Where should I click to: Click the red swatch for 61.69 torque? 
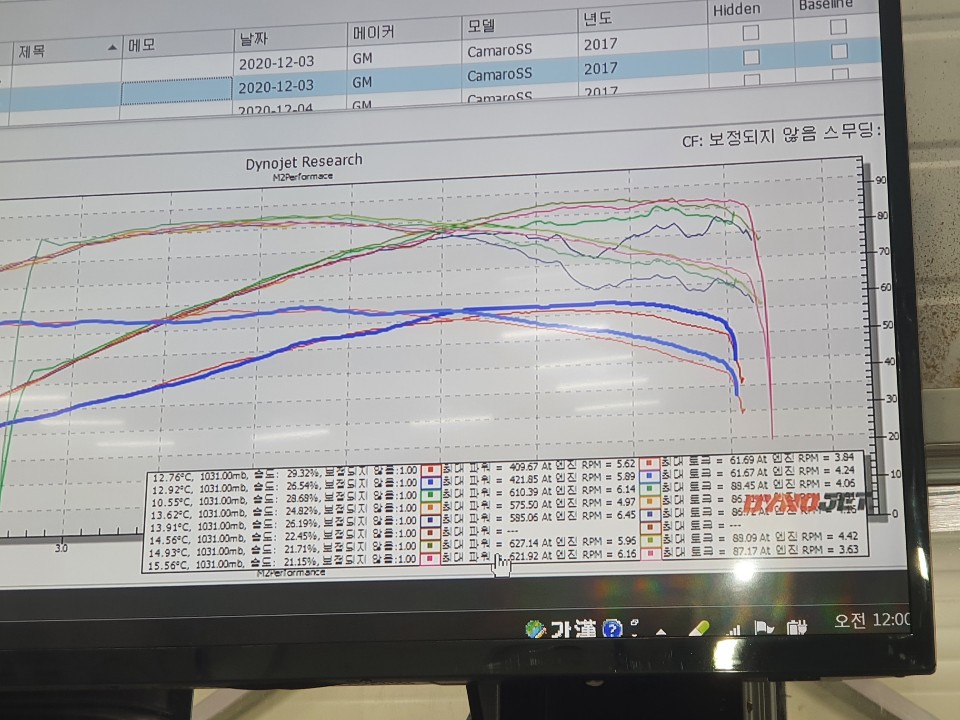[x=650, y=463]
